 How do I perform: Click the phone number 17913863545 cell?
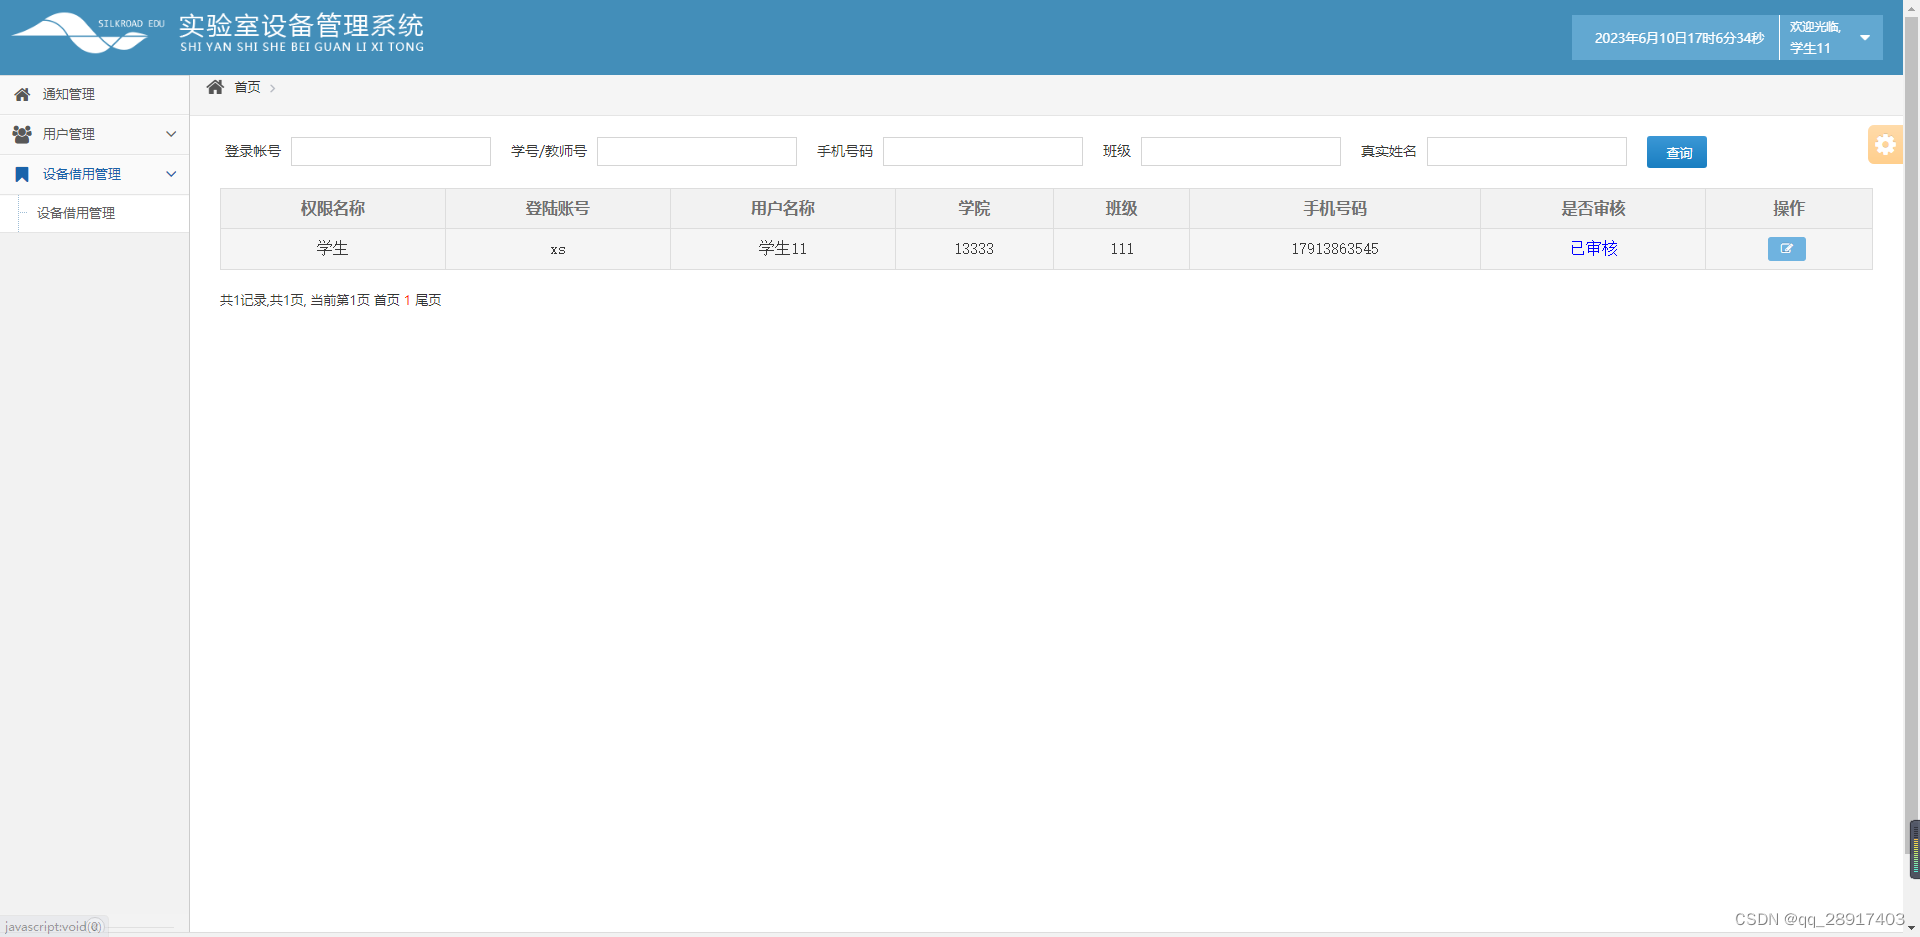click(1335, 249)
